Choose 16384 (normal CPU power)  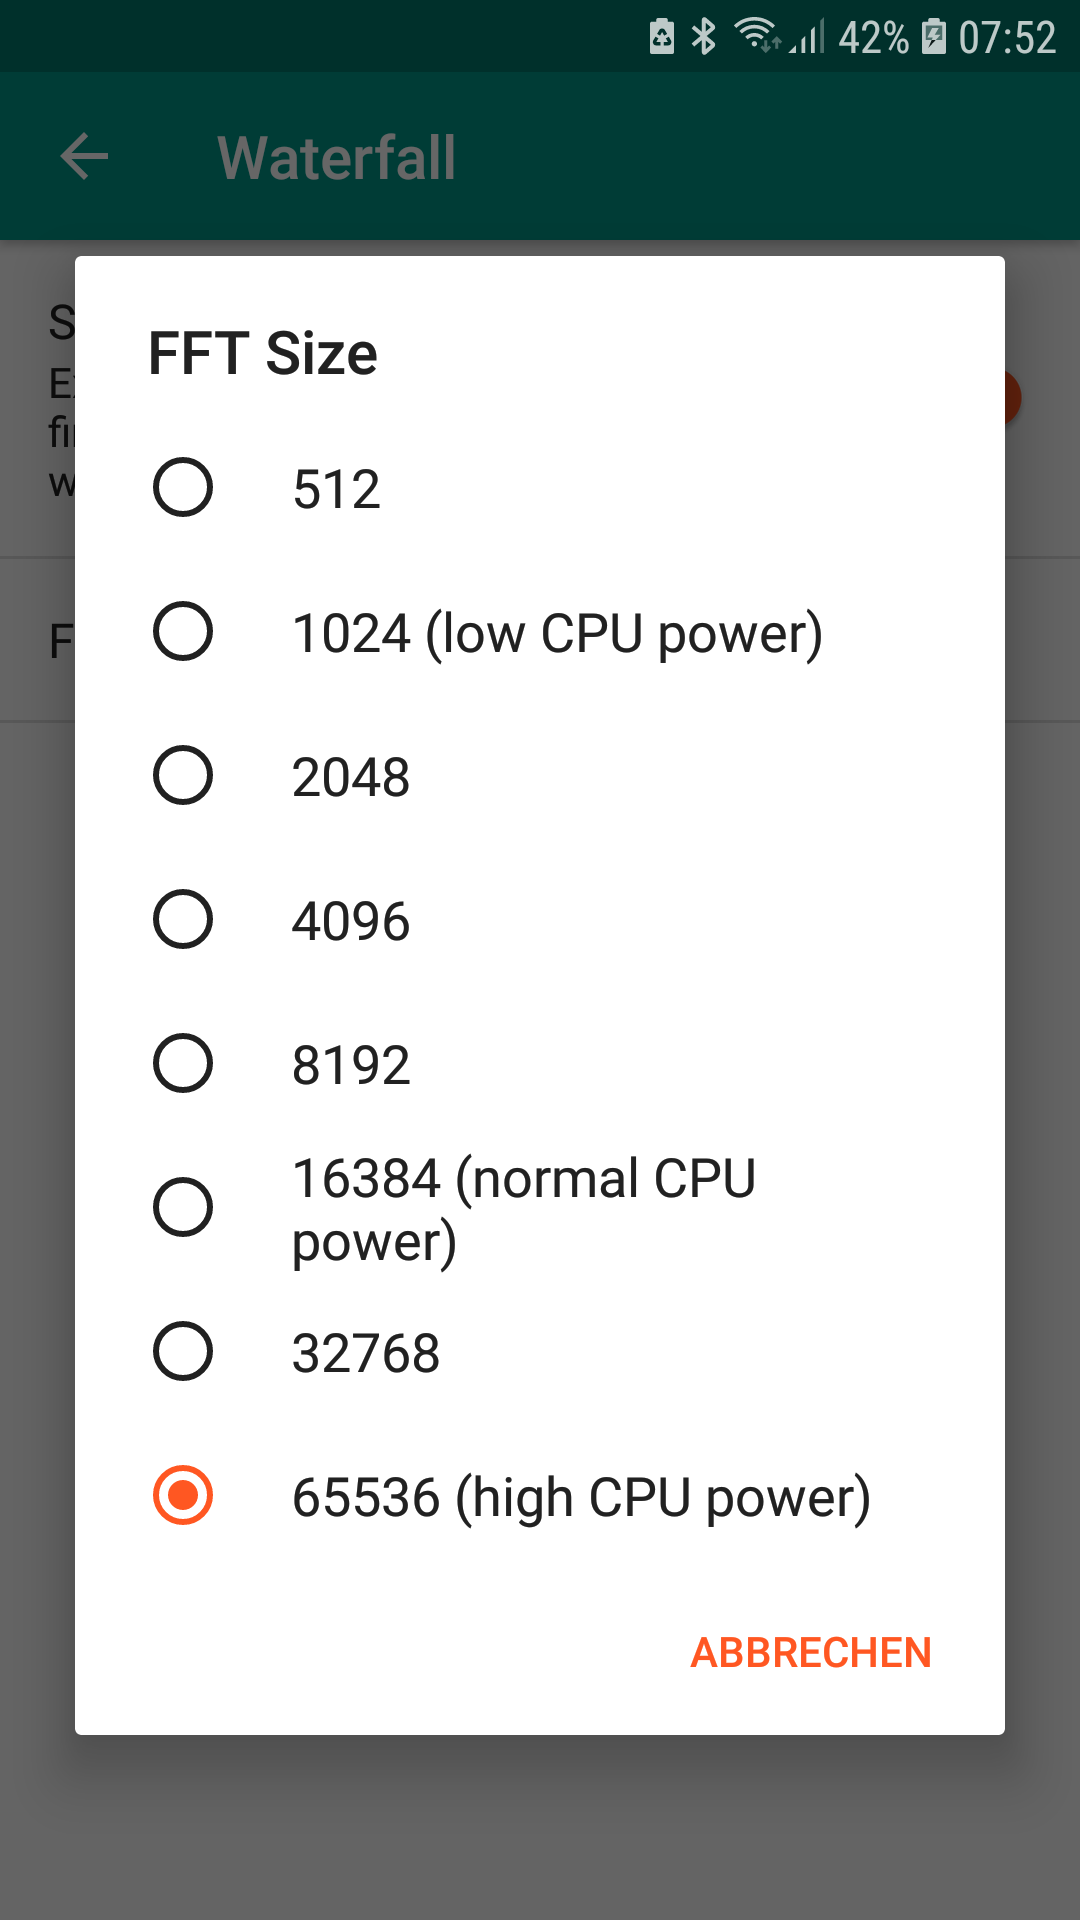tap(183, 1208)
